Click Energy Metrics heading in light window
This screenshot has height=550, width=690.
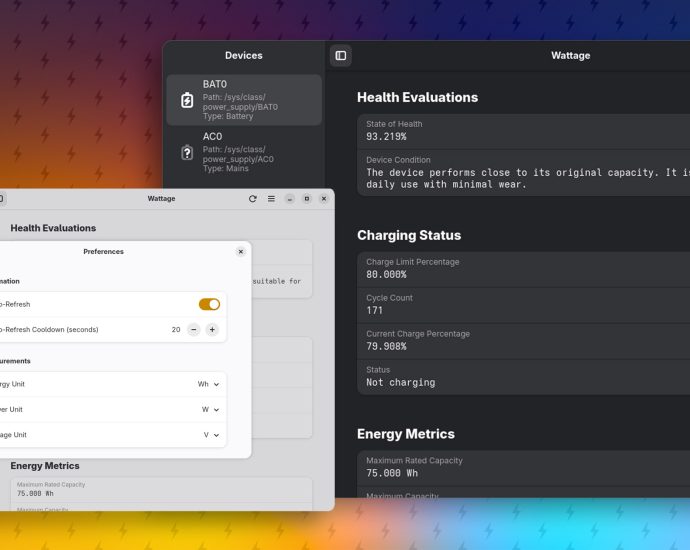point(45,466)
